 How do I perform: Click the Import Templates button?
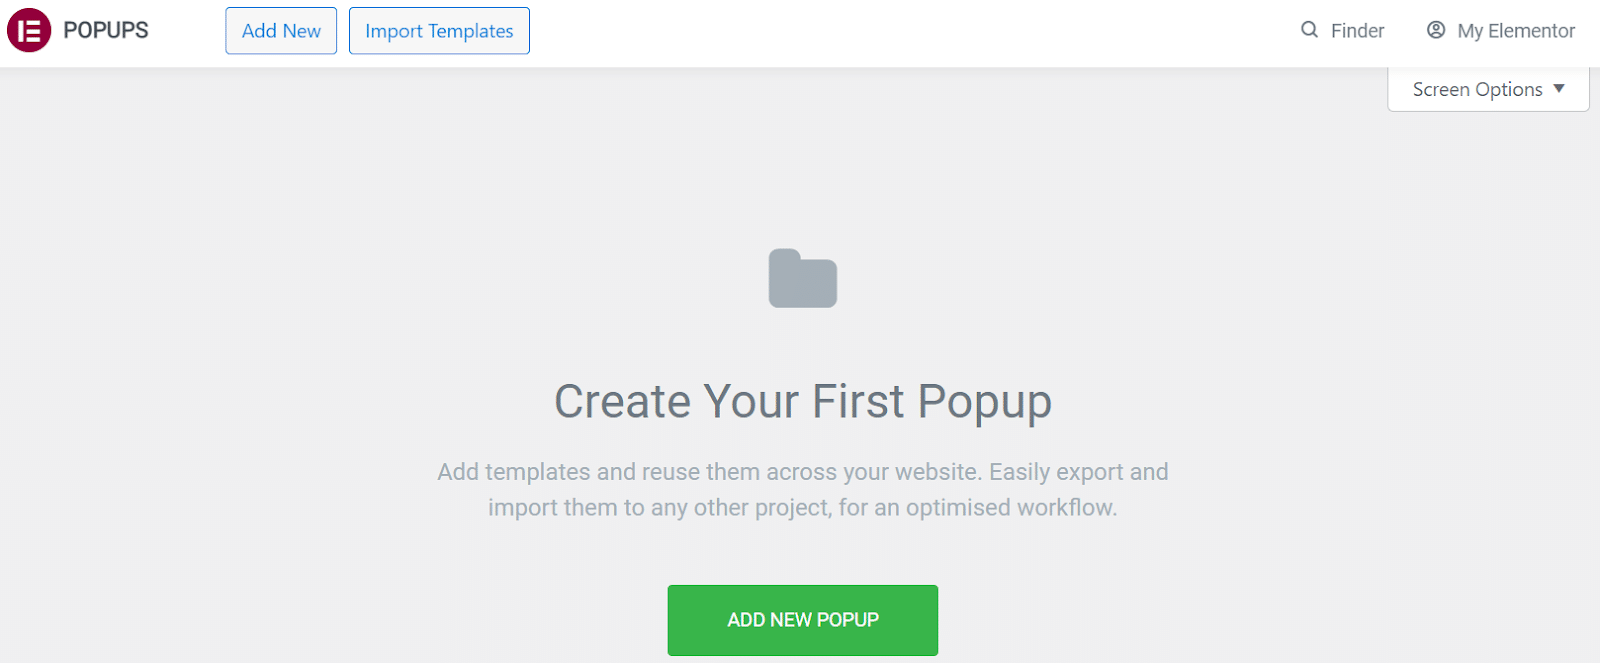point(438,31)
